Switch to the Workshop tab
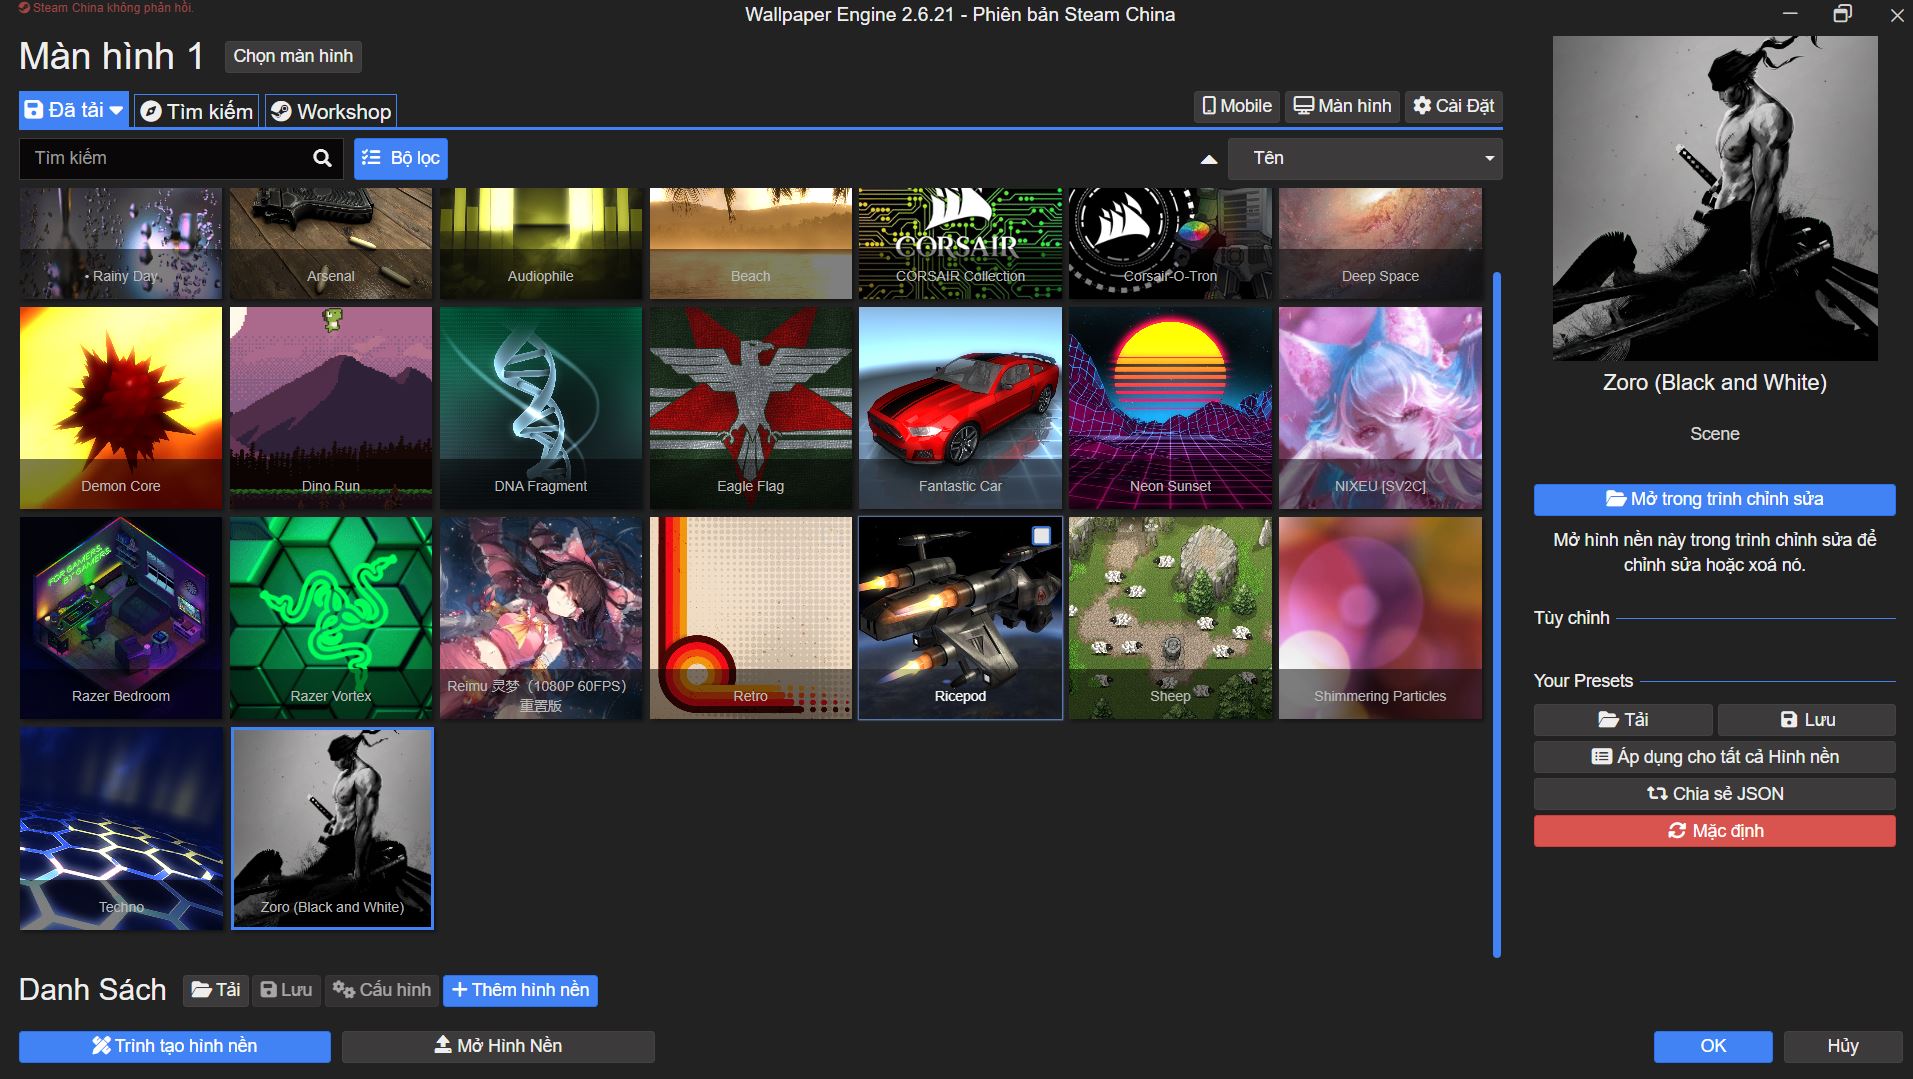1913x1079 pixels. pos(331,111)
